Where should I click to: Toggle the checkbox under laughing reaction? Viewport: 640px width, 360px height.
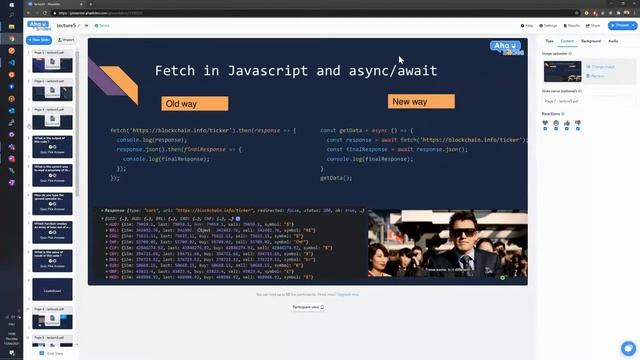(x=556, y=129)
